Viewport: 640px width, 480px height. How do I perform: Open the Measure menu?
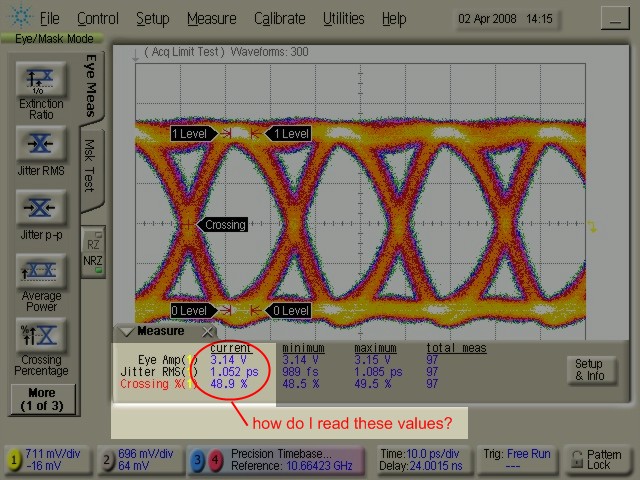pyautogui.click(x=211, y=18)
